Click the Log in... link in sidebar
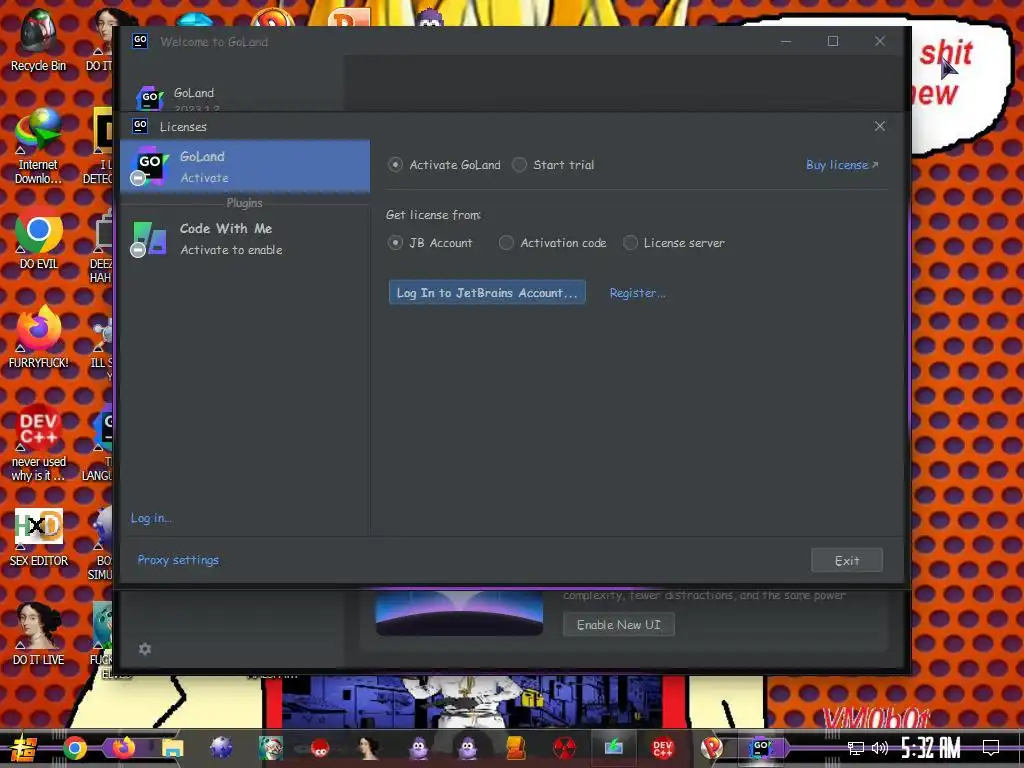 pyautogui.click(x=151, y=518)
